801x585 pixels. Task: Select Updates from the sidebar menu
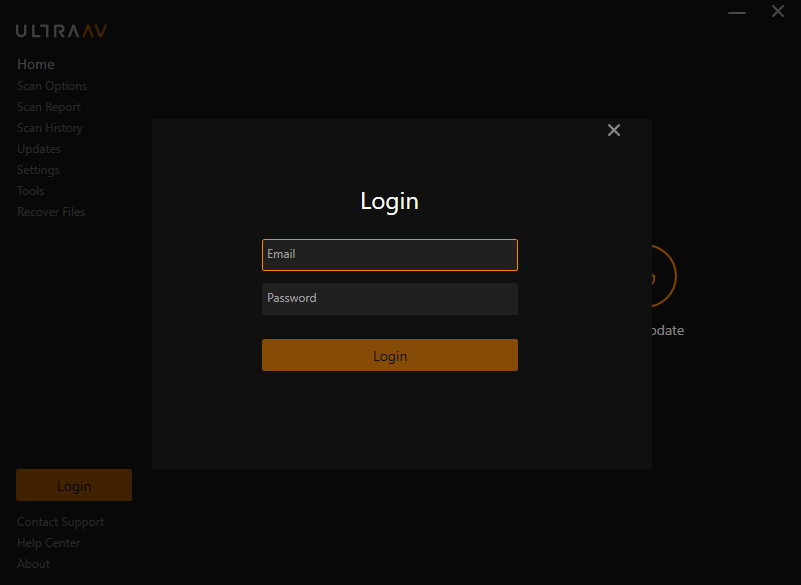[39, 149]
